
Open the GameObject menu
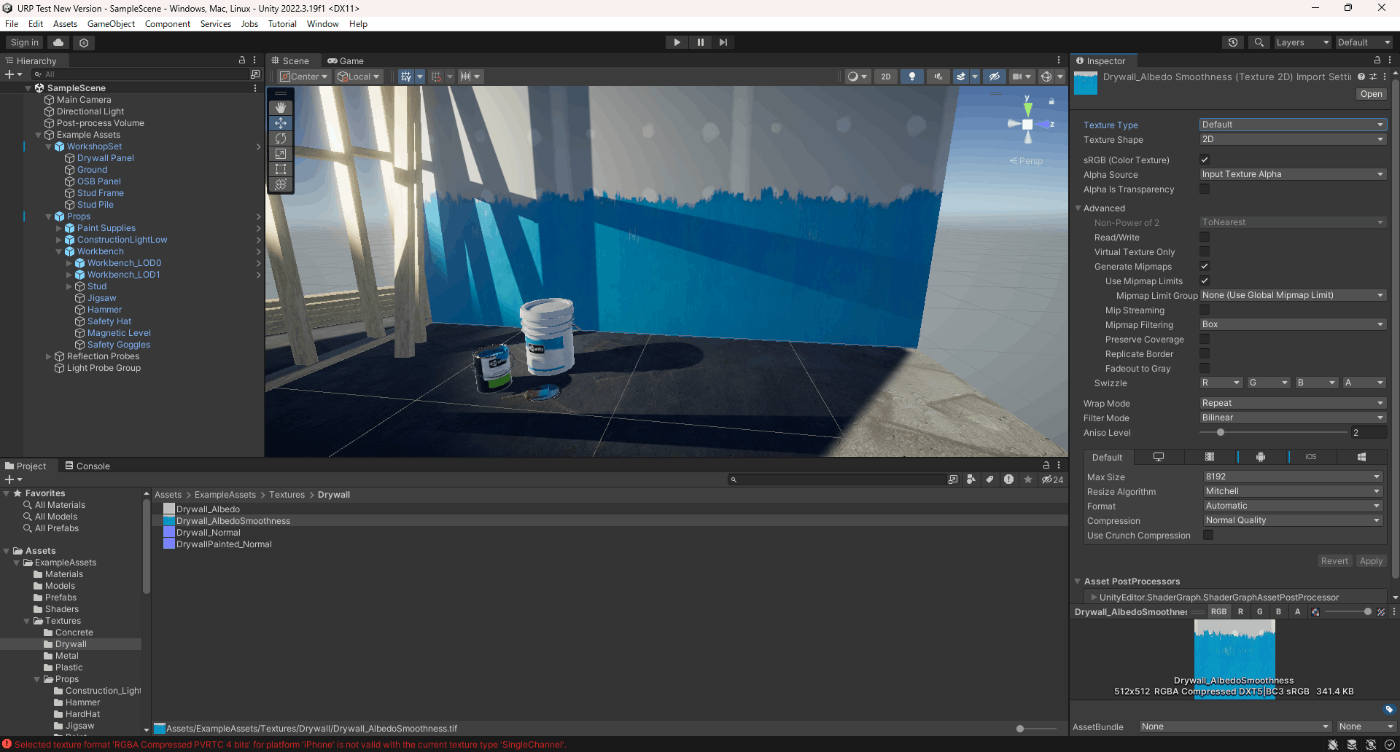111,24
